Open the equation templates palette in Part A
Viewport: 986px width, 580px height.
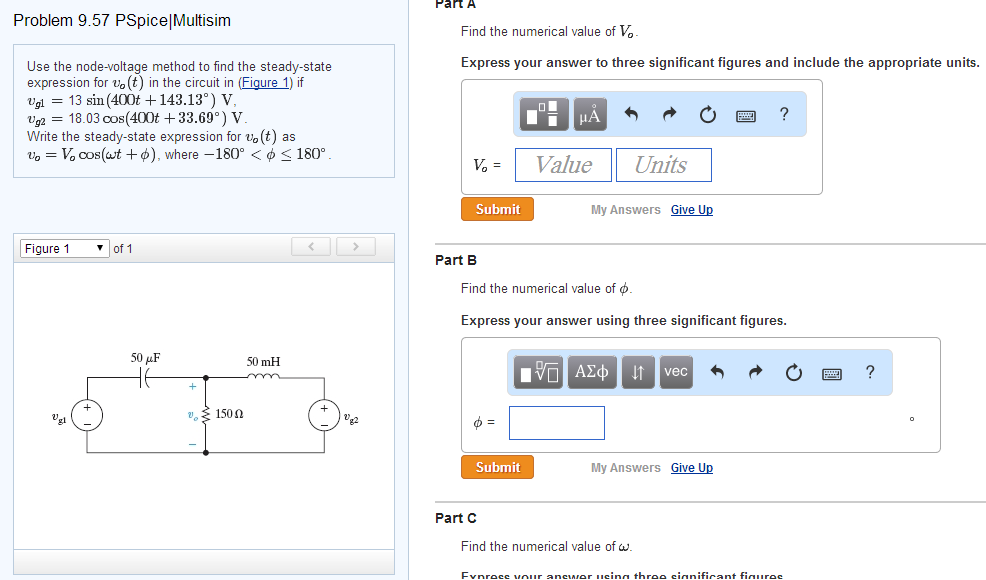click(542, 114)
